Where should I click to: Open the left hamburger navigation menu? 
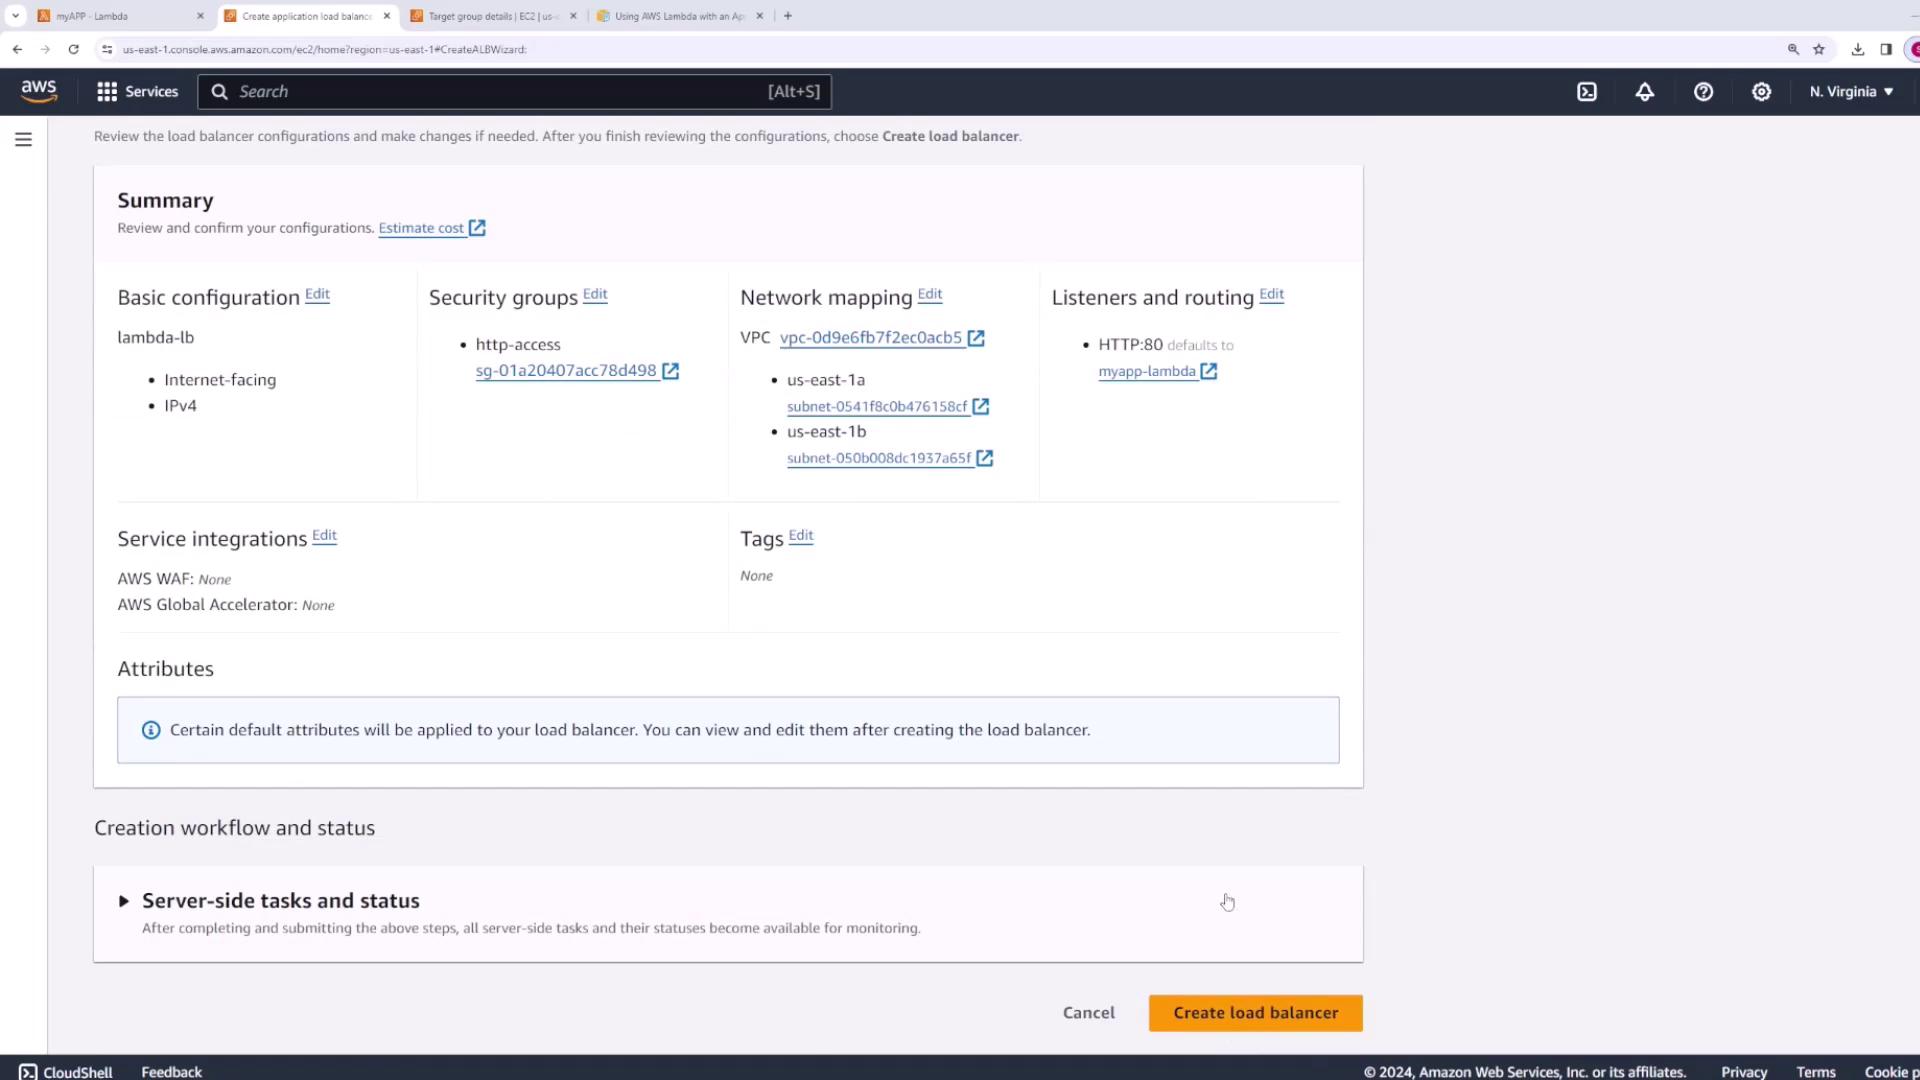(x=23, y=140)
